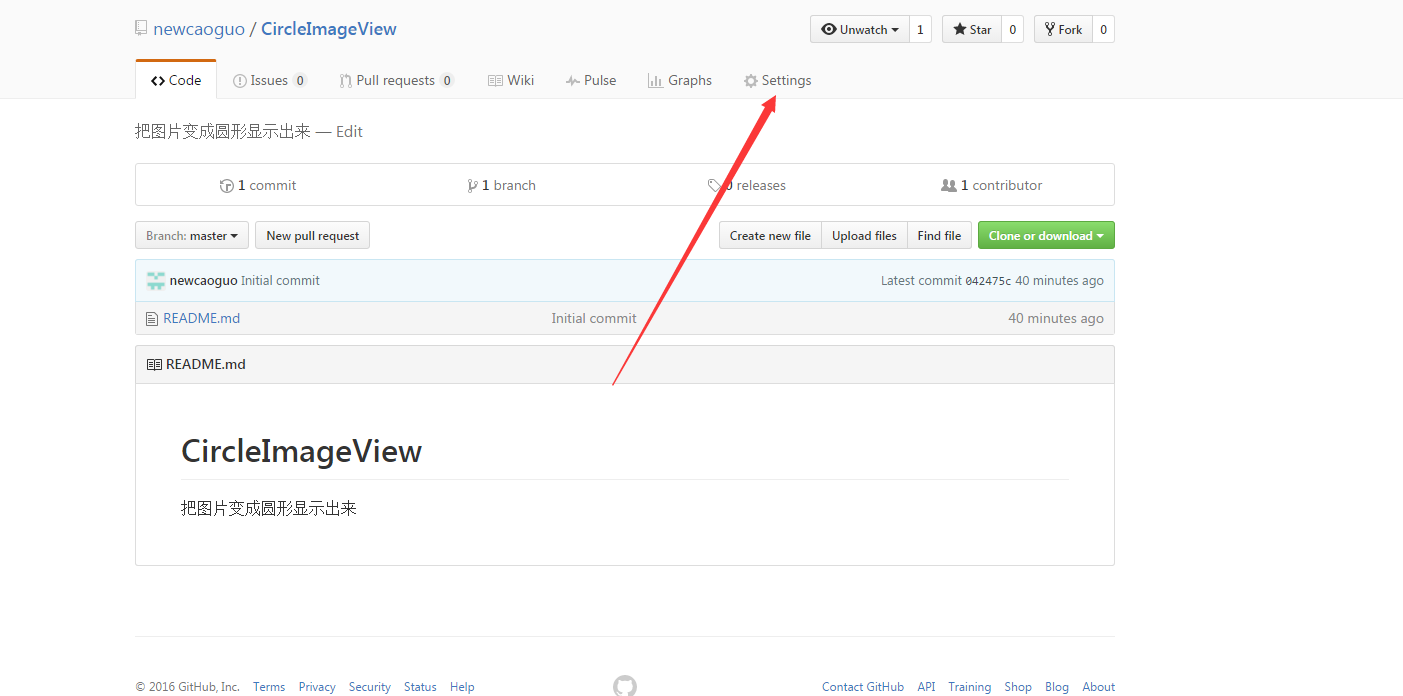Click the newcaoguo avatar icon in commit row
This screenshot has height=696, width=1403.
(155, 281)
